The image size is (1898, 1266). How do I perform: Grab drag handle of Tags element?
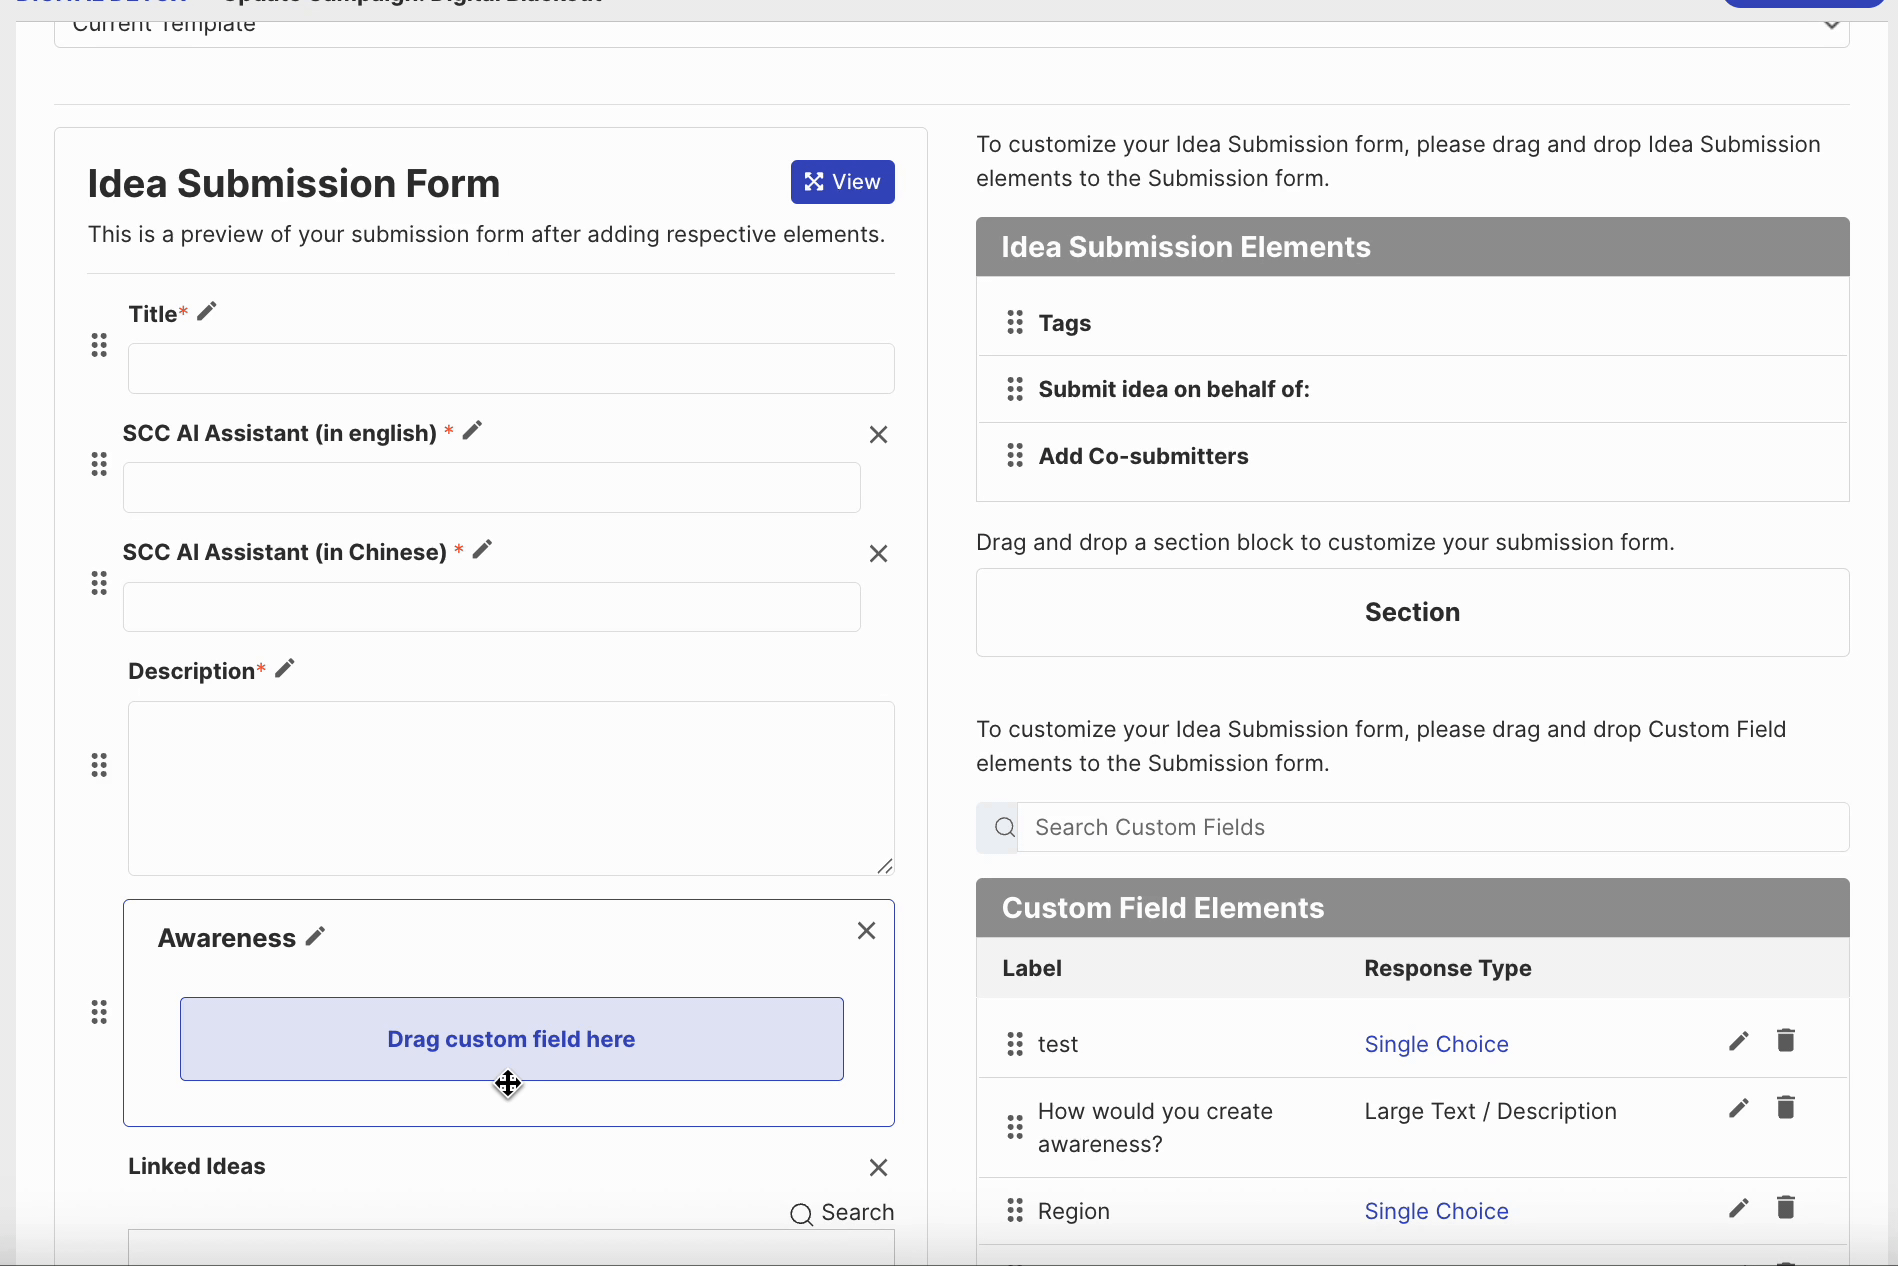click(1015, 322)
